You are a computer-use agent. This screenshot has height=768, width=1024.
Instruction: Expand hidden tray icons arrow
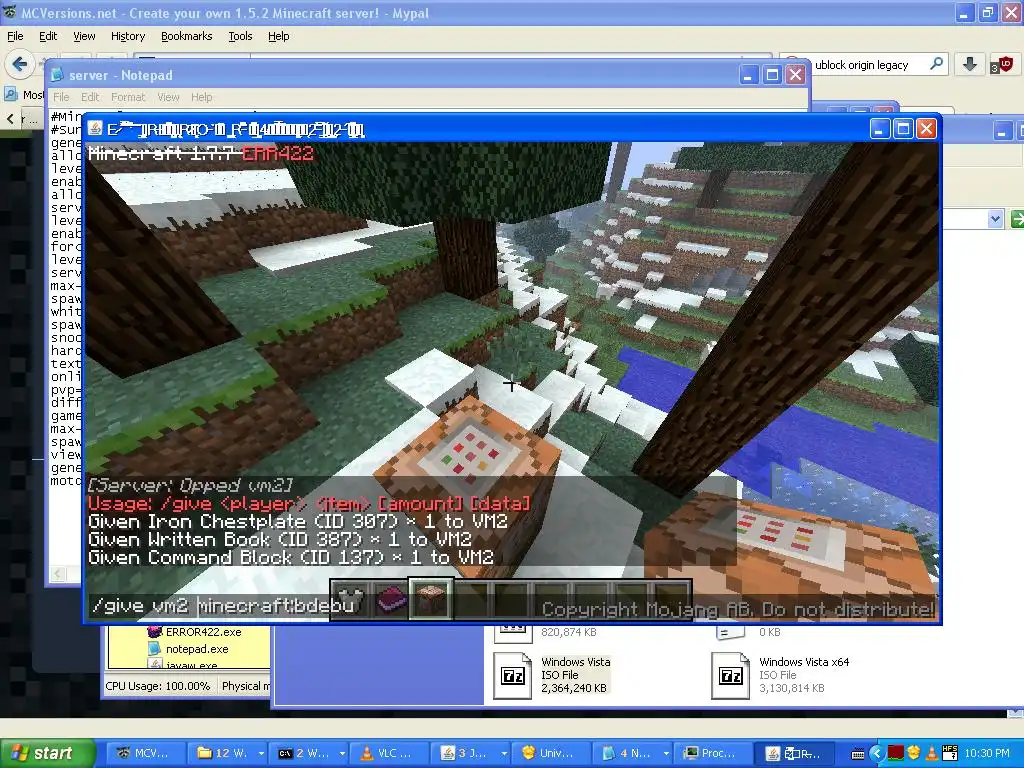coord(876,754)
